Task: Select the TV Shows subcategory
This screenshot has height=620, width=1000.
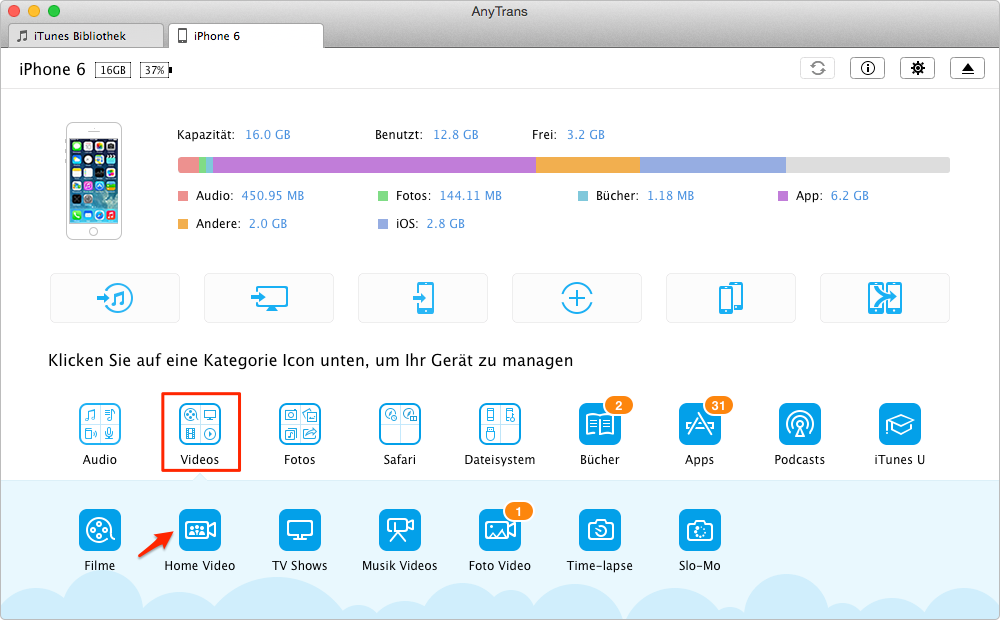Action: (300, 530)
